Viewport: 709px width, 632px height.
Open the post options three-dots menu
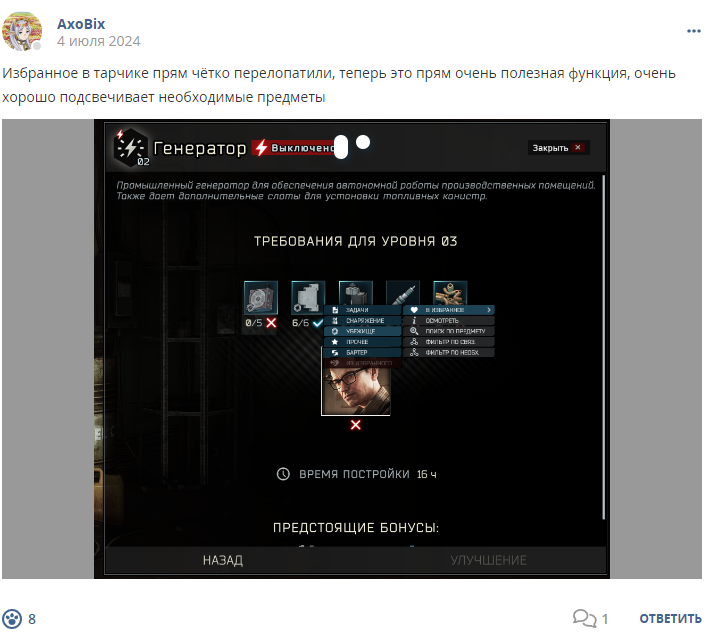[693, 31]
